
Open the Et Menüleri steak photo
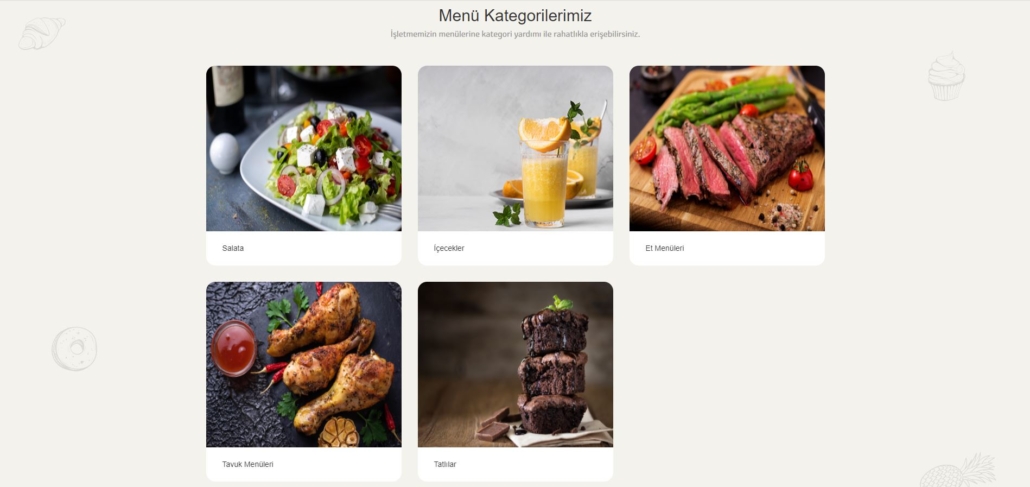pos(727,149)
